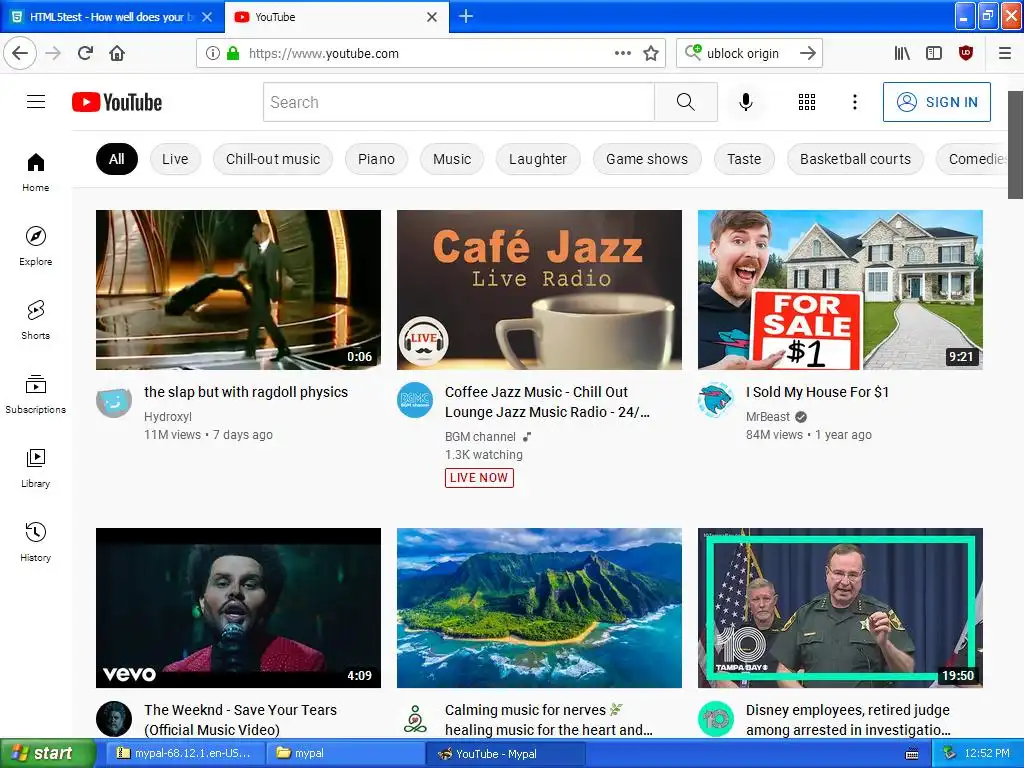The height and width of the screenshot is (768, 1024).
Task: Open Subscriptions in the sidebar
Action: pos(35,394)
